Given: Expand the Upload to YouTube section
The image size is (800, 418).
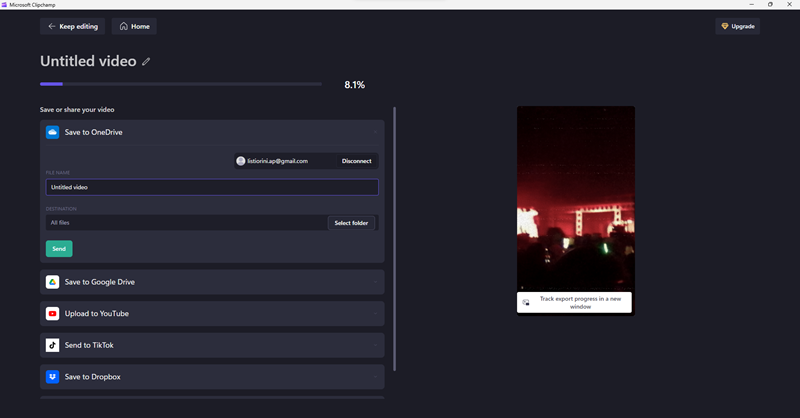Looking at the screenshot, I should [212, 313].
